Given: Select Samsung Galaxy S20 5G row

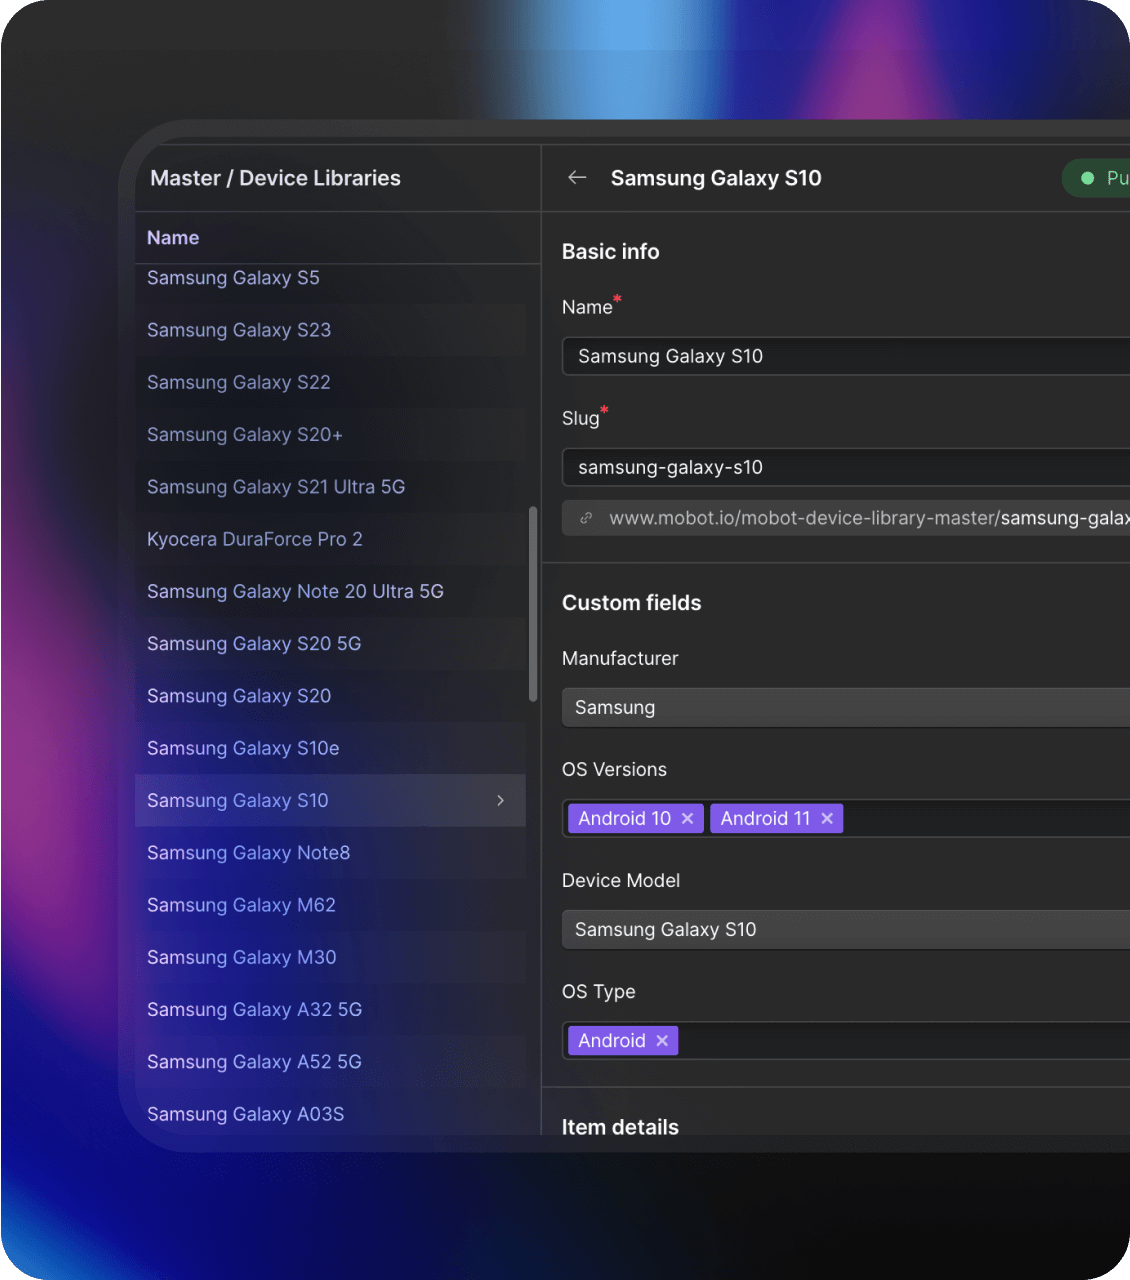Looking at the screenshot, I should tap(330, 643).
